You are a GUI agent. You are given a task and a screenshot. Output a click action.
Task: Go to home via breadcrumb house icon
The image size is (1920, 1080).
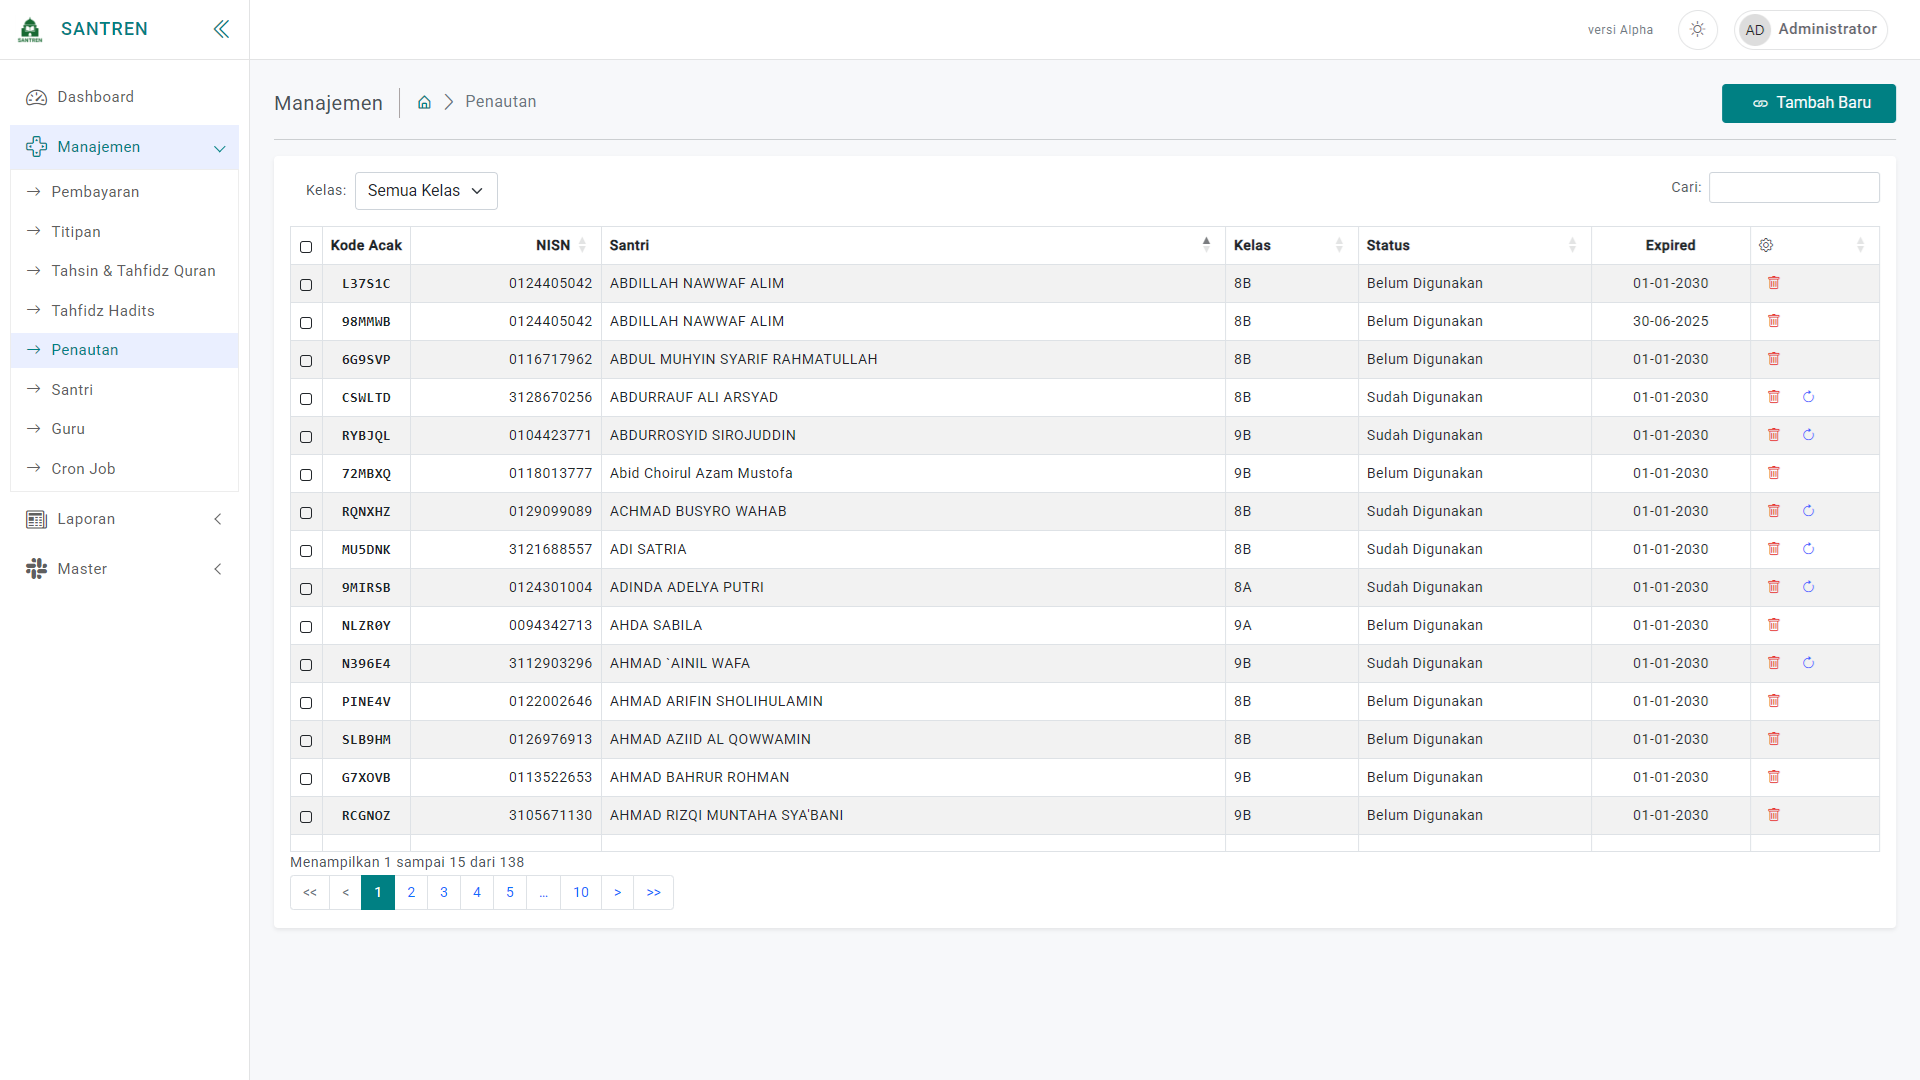424,102
